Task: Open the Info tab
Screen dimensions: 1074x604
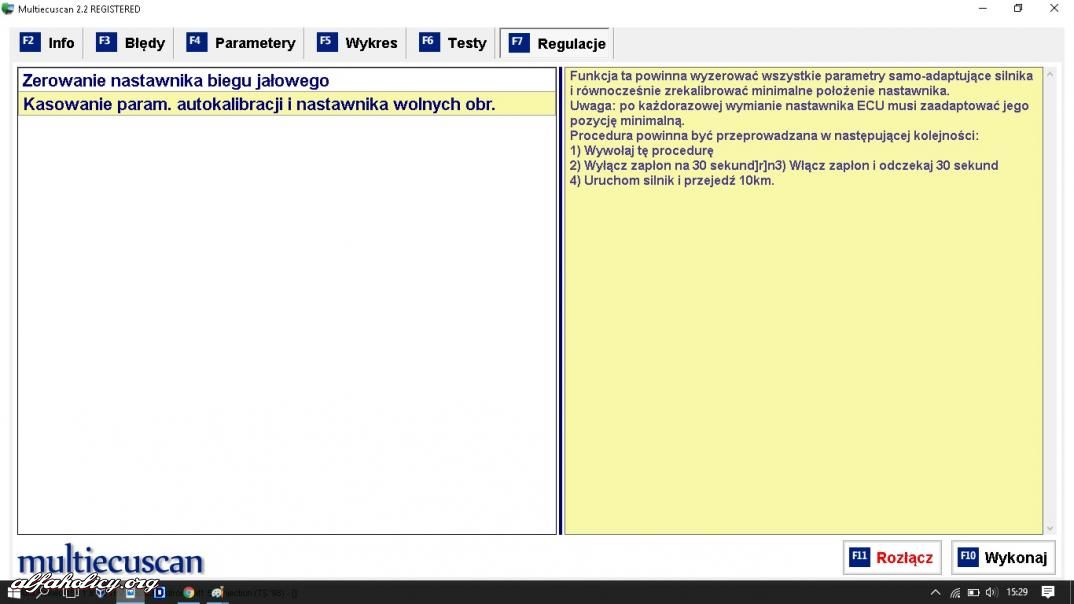Action: tap(47, 43)
